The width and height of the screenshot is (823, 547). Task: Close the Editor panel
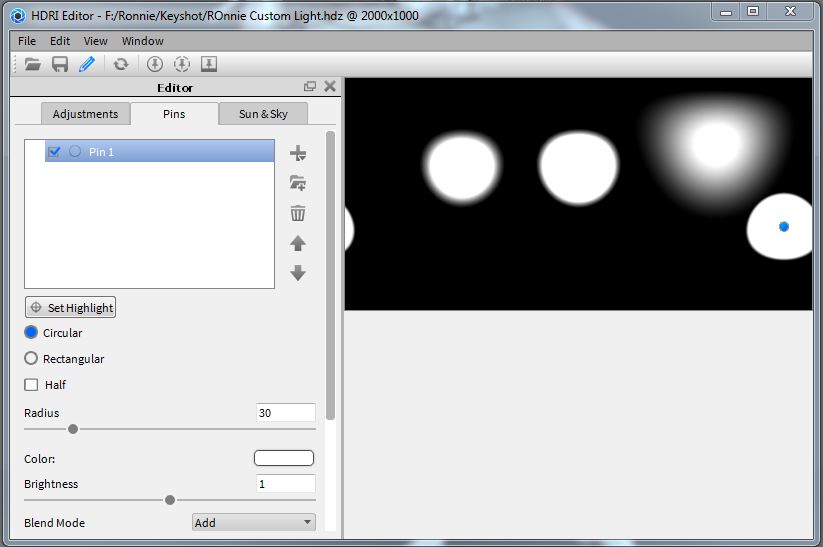tap(330, 86)
